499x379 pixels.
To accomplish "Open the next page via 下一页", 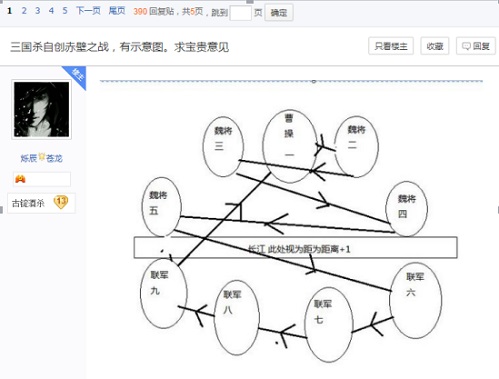I will click(x=88, y=11).
